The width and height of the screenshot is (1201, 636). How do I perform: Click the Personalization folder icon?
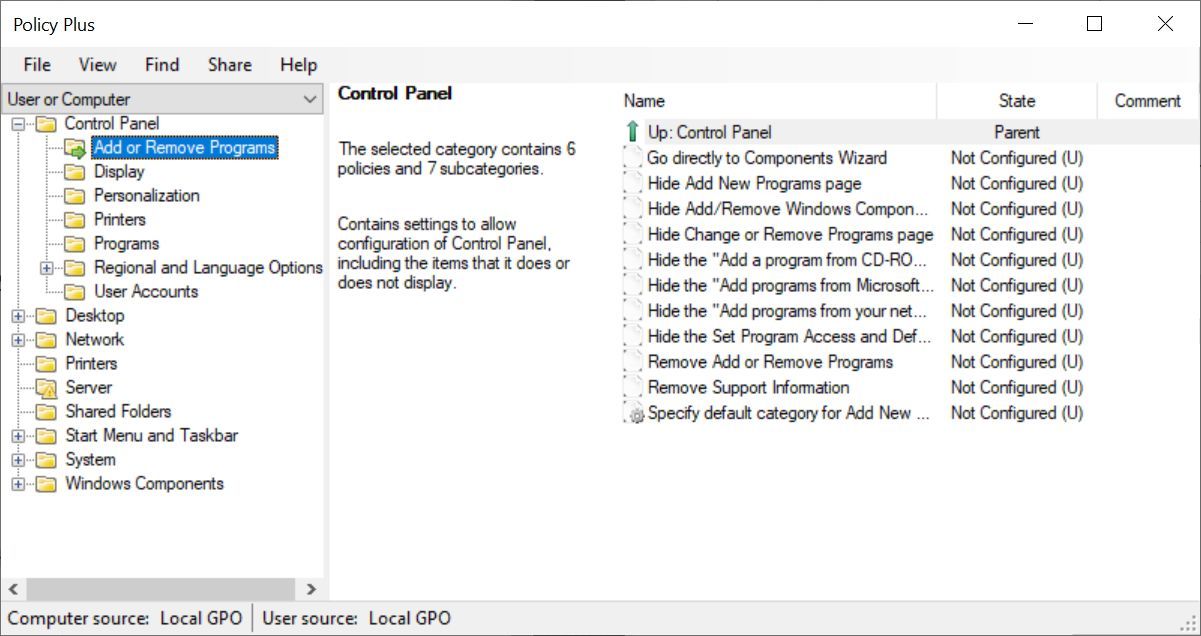(73, 195)
